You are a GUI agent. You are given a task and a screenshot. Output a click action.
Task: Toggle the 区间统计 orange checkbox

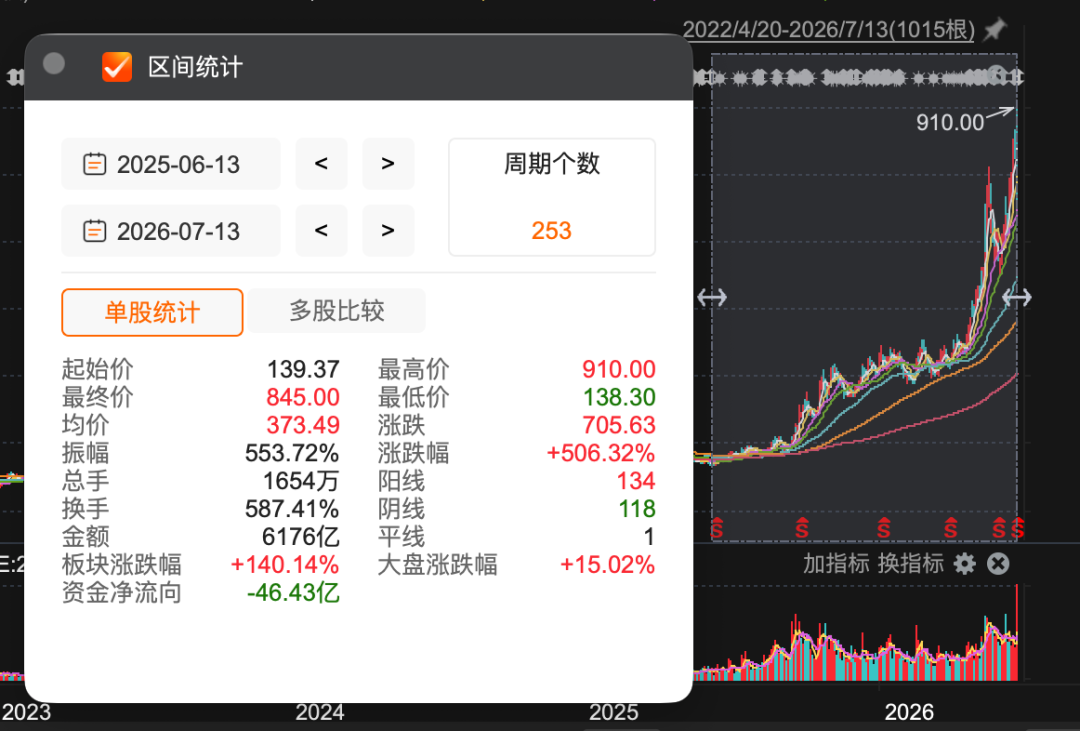point(116,67)
